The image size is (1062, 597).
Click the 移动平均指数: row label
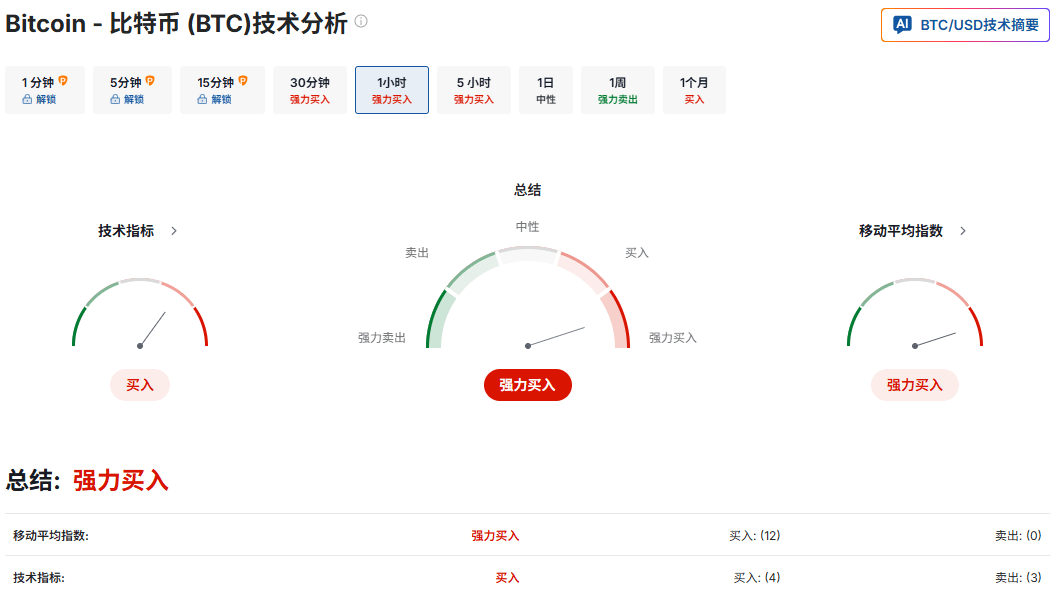[51, 535]
